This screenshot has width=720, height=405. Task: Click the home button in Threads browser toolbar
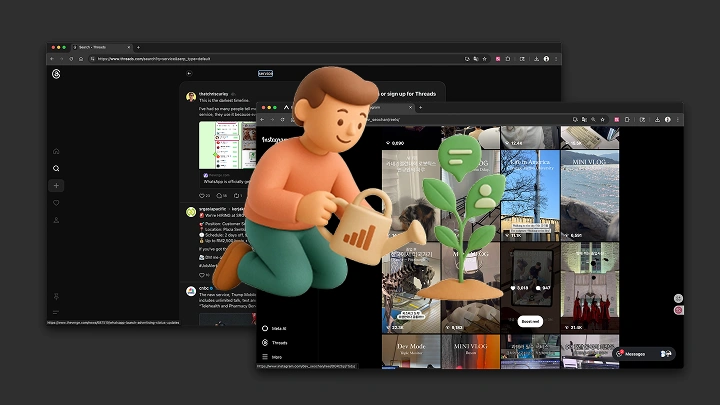[81, 59]
